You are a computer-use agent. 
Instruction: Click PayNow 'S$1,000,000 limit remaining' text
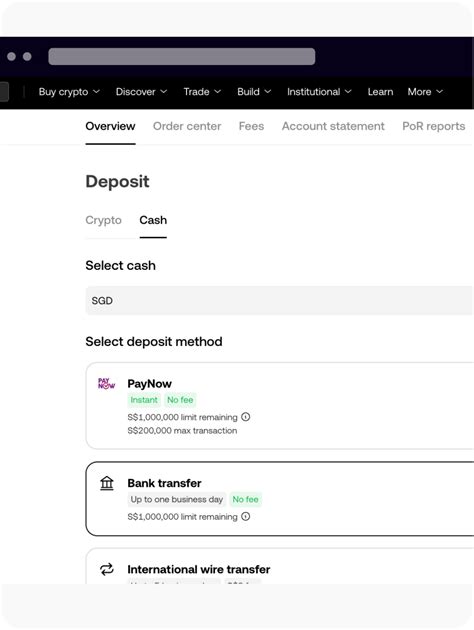coord(183,417)
